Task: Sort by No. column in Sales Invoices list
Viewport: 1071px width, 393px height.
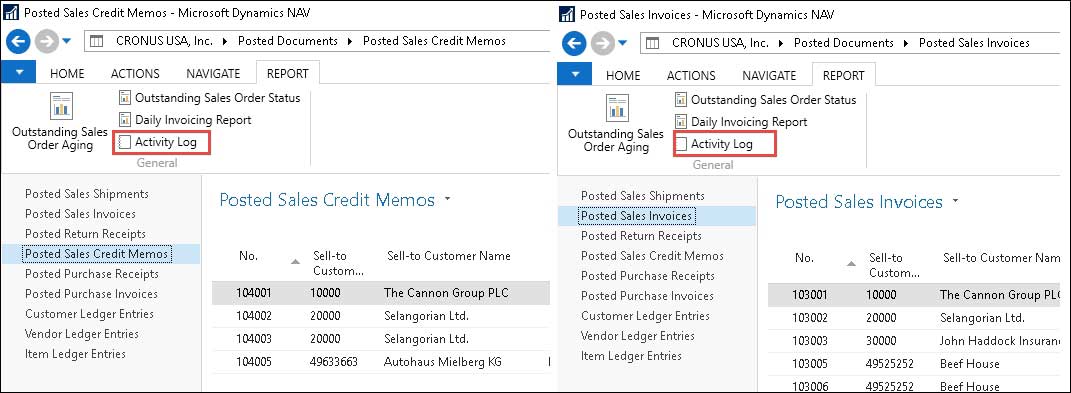Action: click(804, 258)
